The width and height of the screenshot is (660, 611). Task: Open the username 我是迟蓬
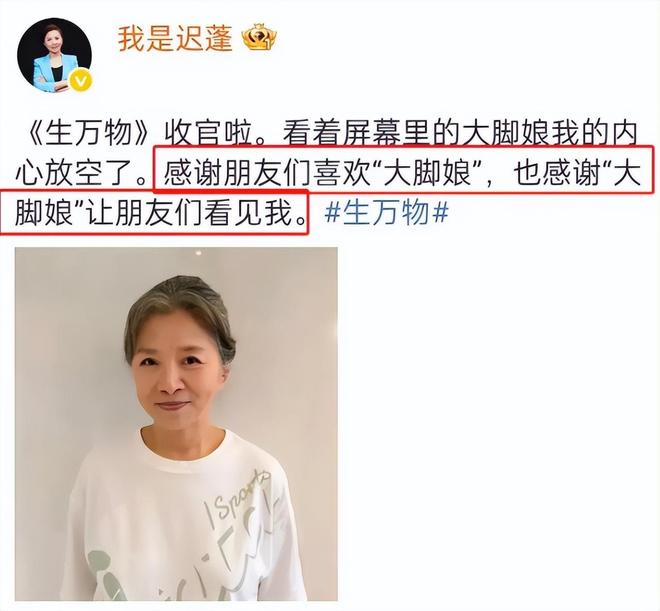point(175,39)
